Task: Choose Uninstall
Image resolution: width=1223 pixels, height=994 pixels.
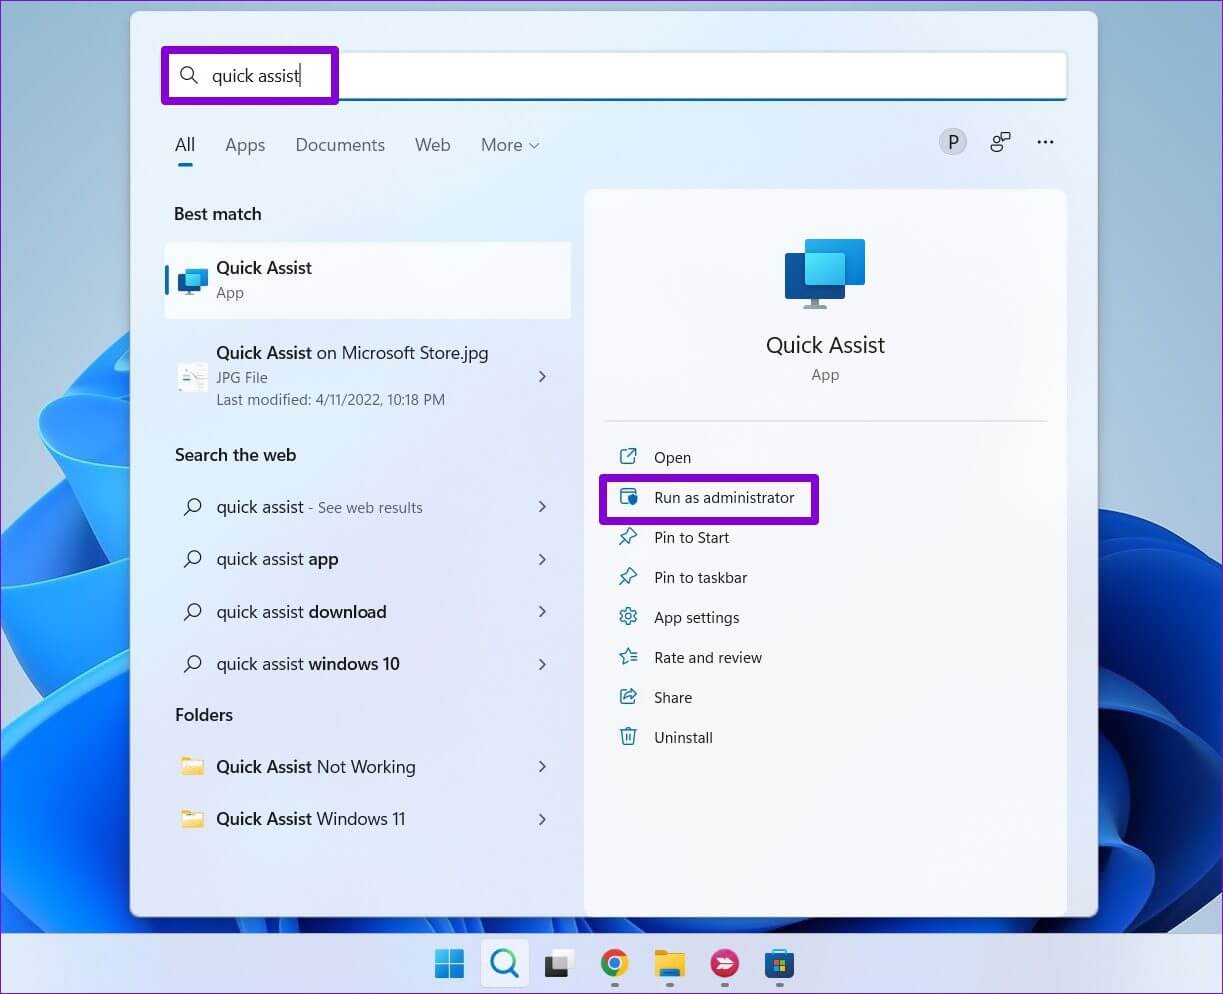Action: 683,737
